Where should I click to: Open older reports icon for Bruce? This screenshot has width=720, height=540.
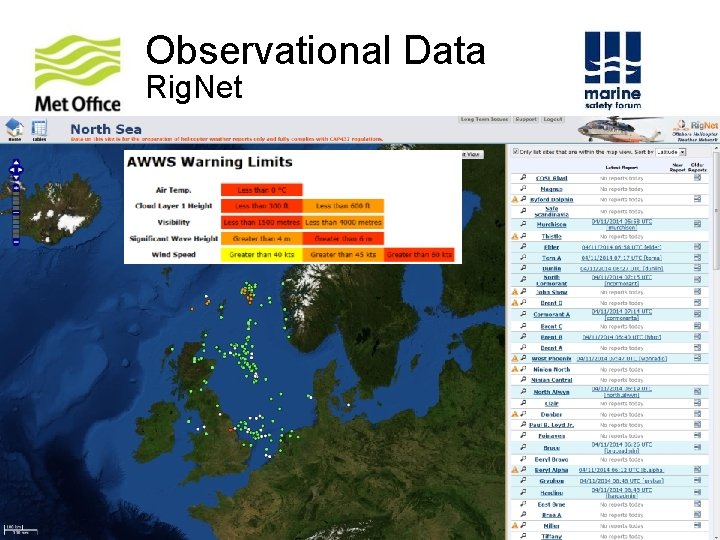(x=698, y=447)
